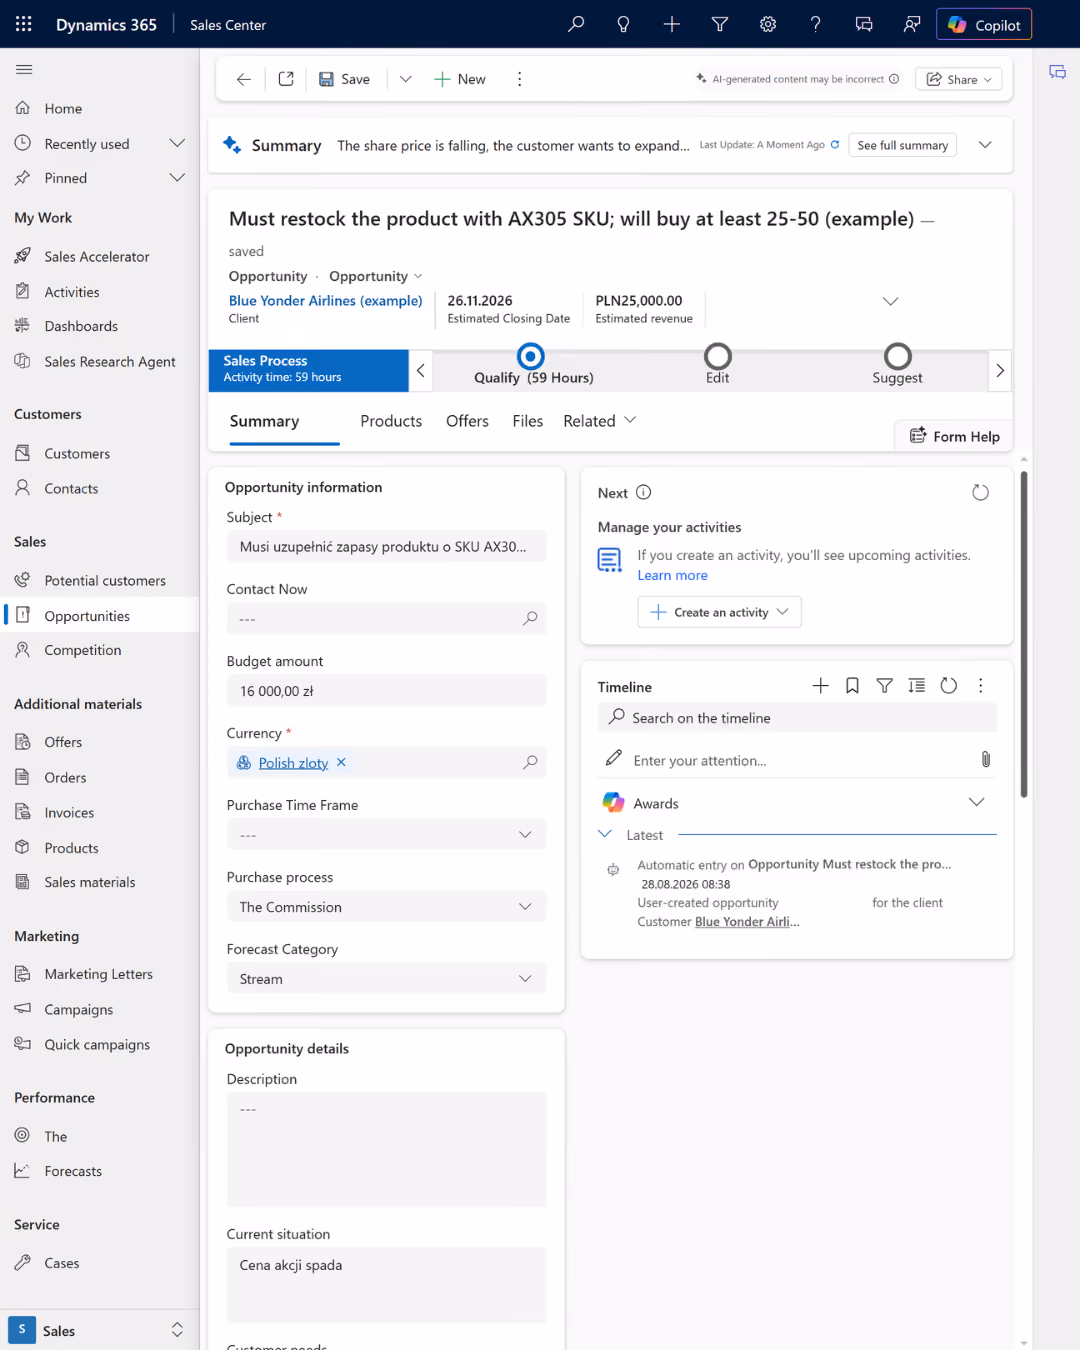Switch to the Products tab
Screen dimensions: 1080x1350
point(391,421)
